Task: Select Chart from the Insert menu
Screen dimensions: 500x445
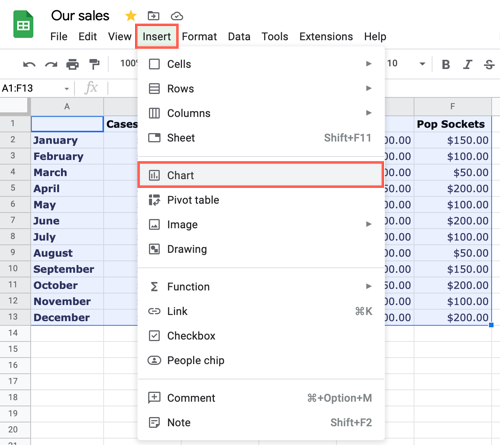Action: click(x=261, y=175)
